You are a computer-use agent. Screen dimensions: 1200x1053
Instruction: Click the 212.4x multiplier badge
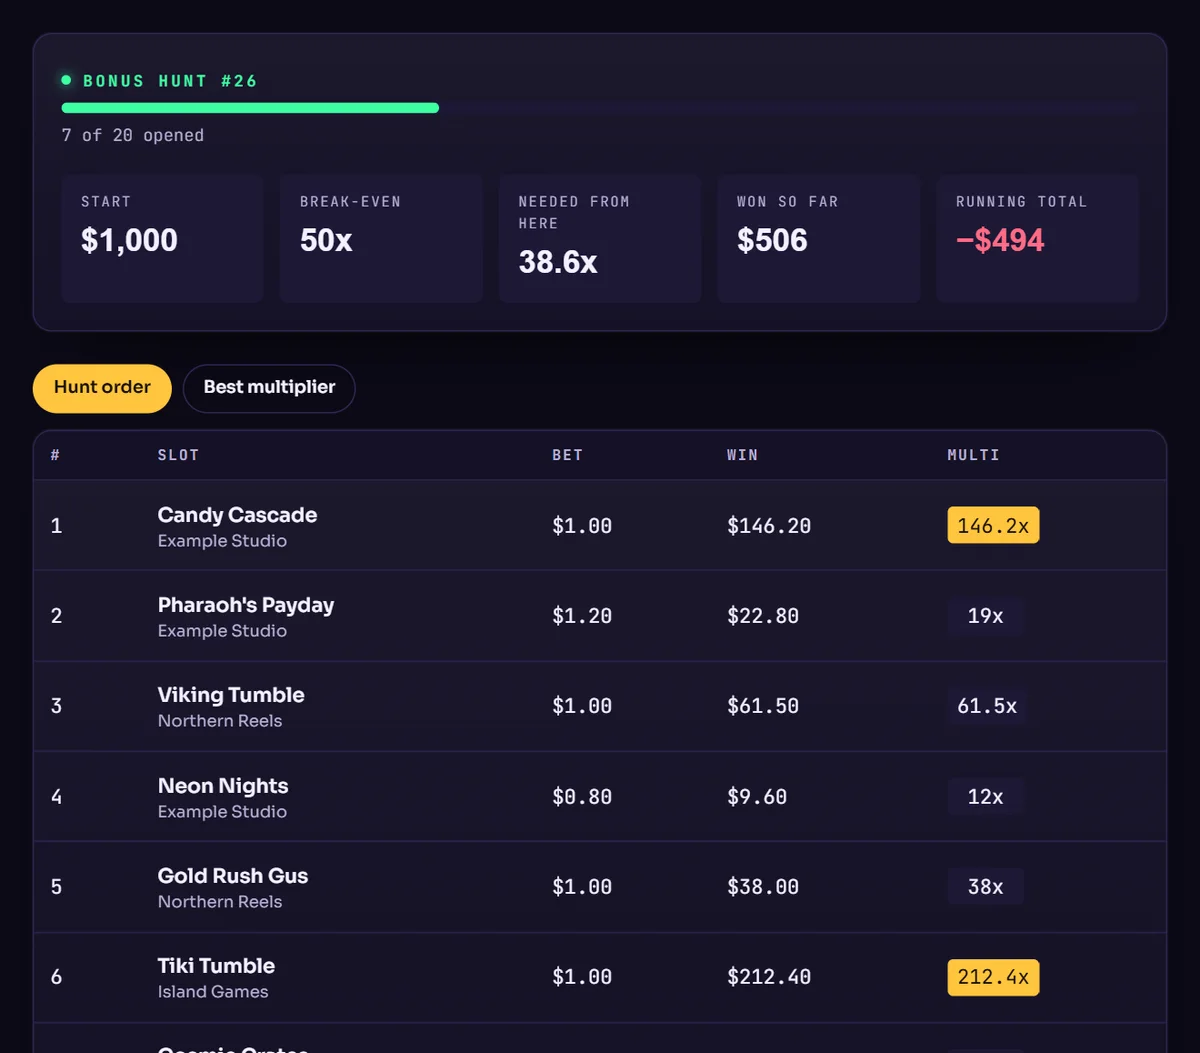click(993, 977)
